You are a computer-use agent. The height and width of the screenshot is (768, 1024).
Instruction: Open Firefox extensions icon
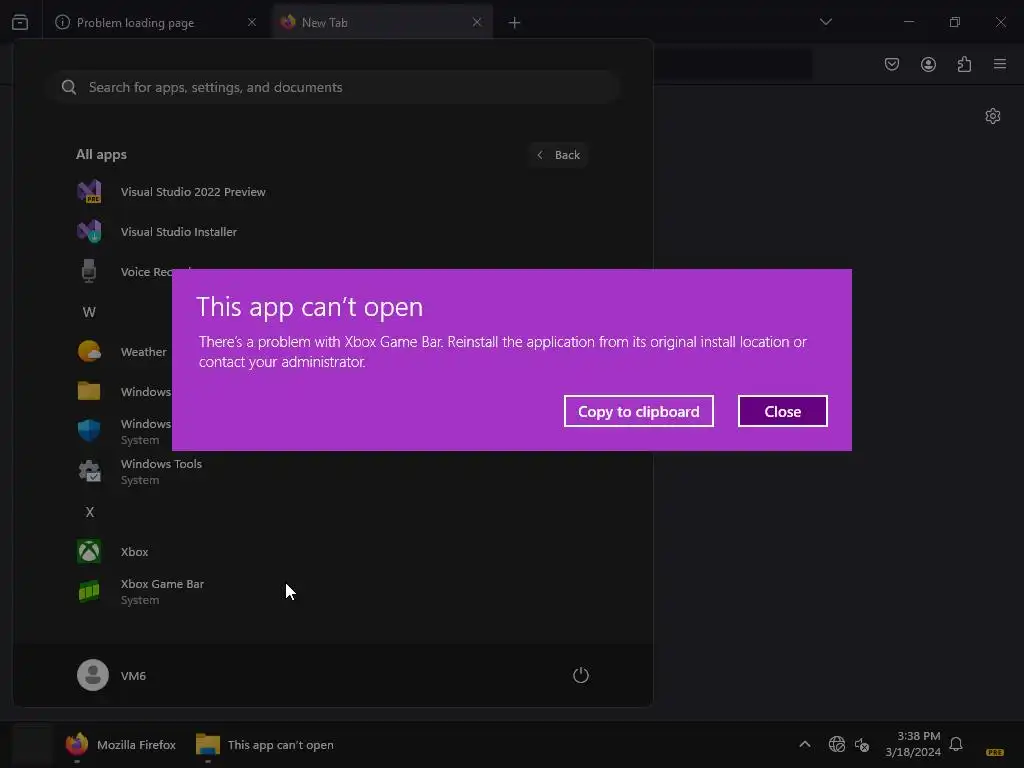click(x=964, y=64)
